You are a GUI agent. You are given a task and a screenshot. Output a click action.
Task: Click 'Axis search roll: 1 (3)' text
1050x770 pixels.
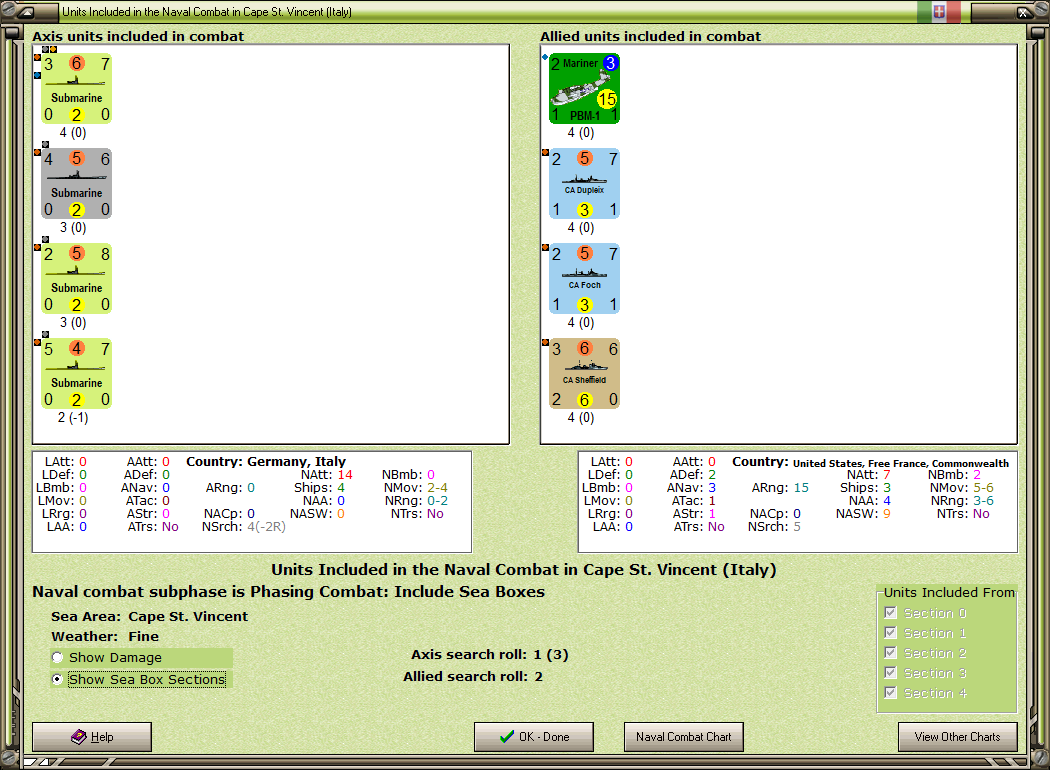click(490, 654)
